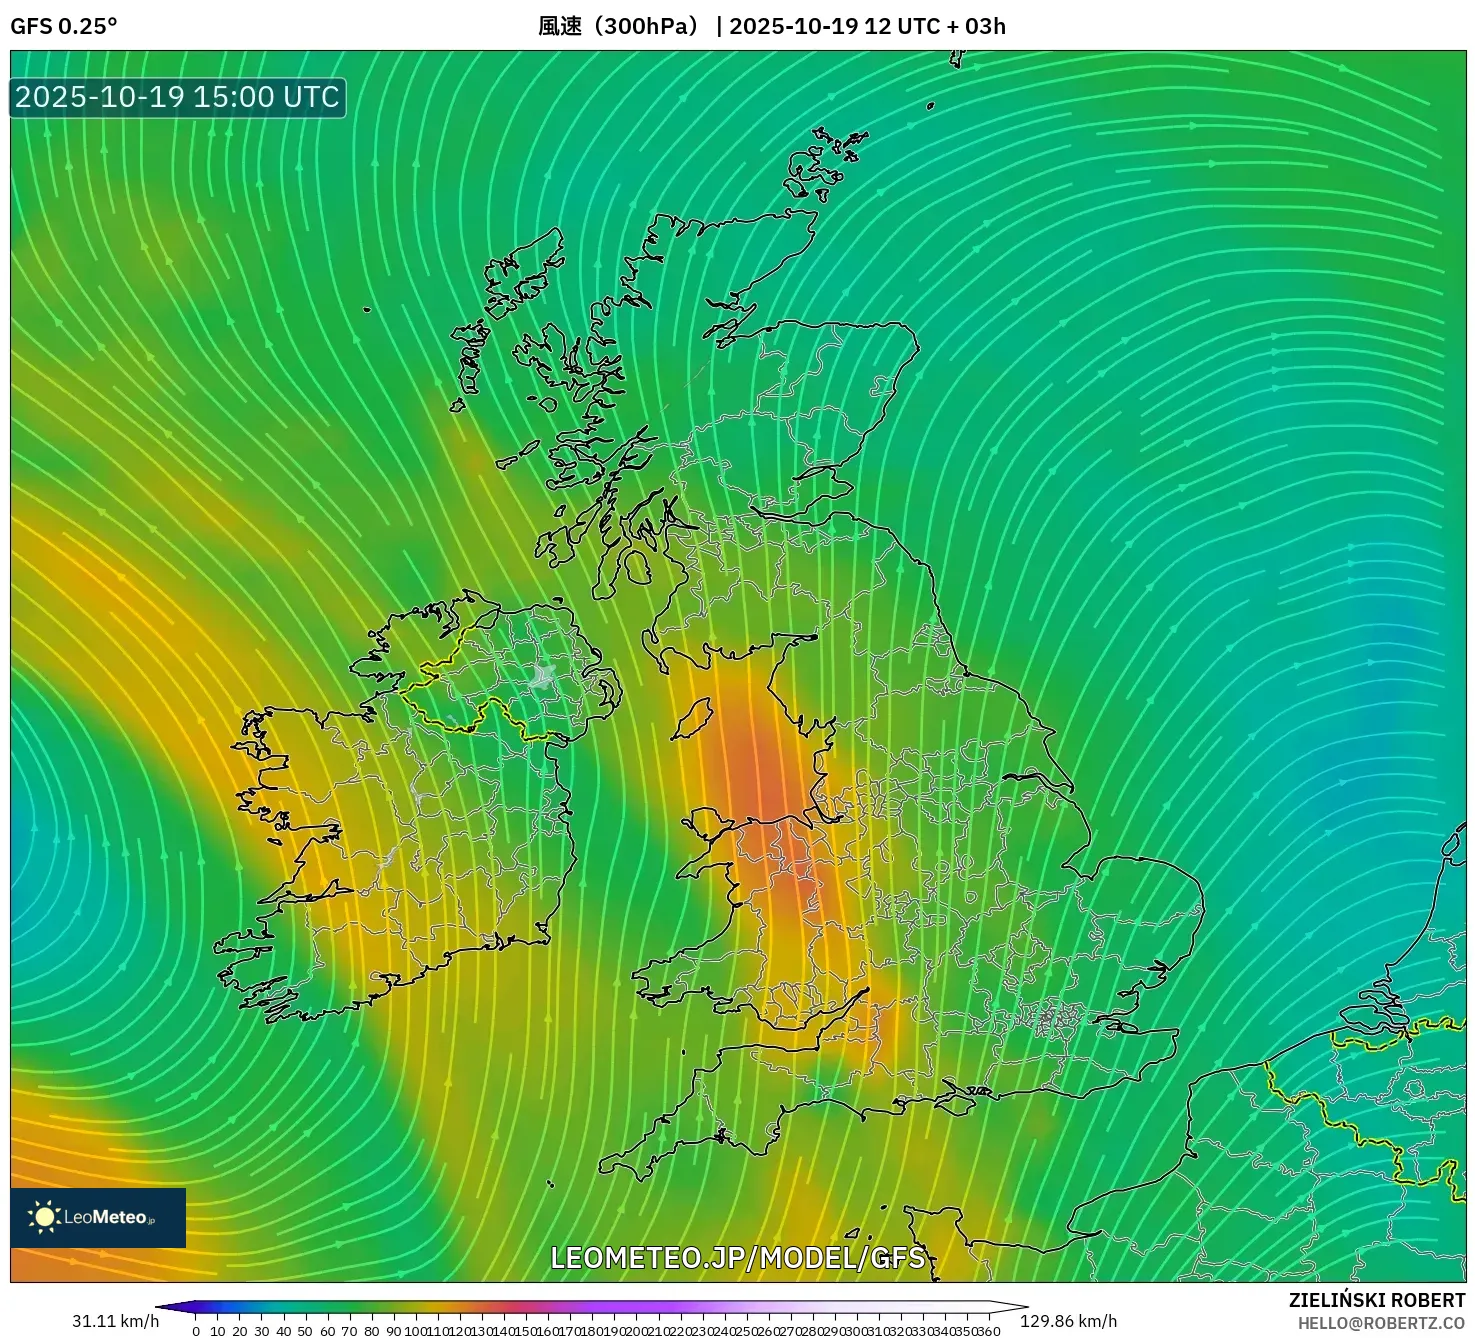Click the 129.86 km/h maximum value label
The width and height of the screenshot is (1475, 1338).
(1068, 1321)
